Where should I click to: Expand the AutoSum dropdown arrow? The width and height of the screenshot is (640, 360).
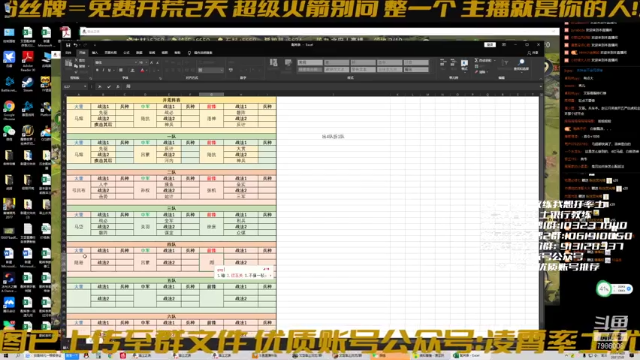[x=495, y=60]
